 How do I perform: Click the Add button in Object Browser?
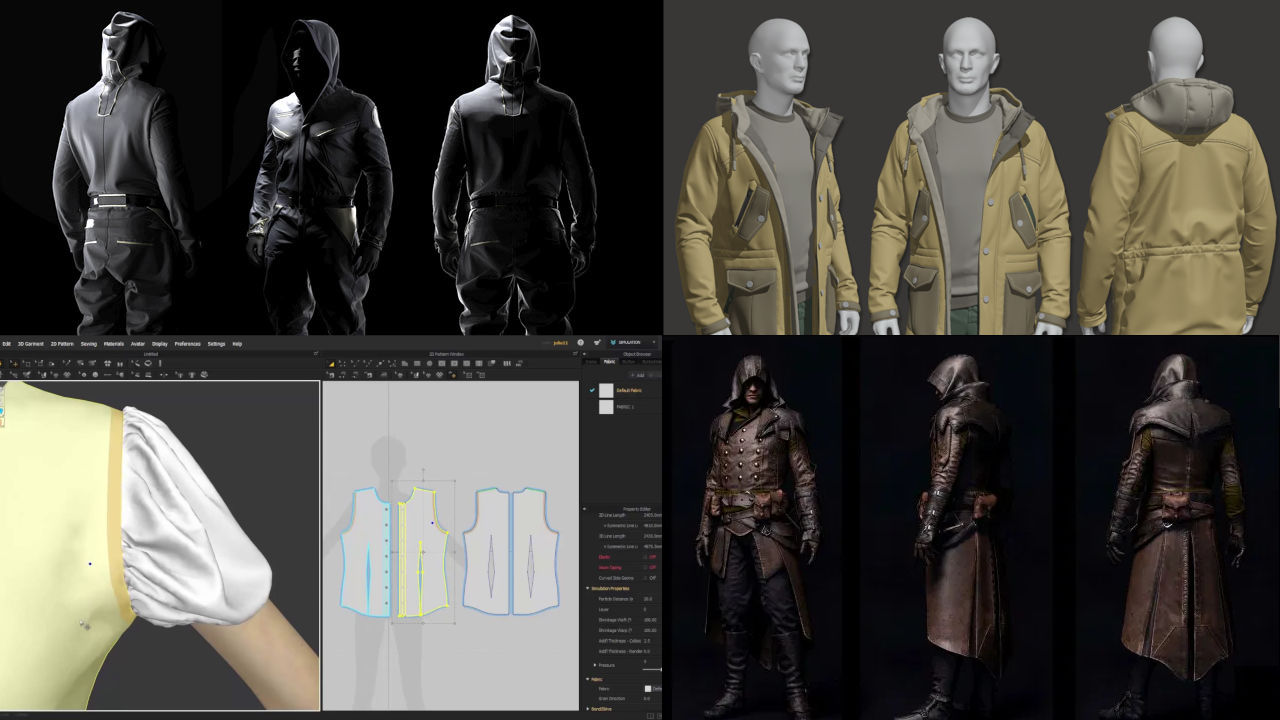(636, 375)
